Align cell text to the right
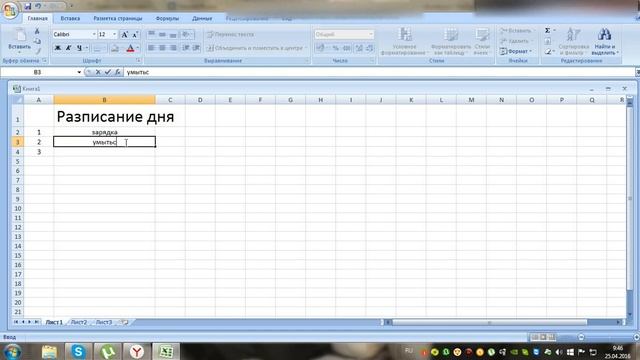This screenshot has width=640, height=360. (173, 48)
